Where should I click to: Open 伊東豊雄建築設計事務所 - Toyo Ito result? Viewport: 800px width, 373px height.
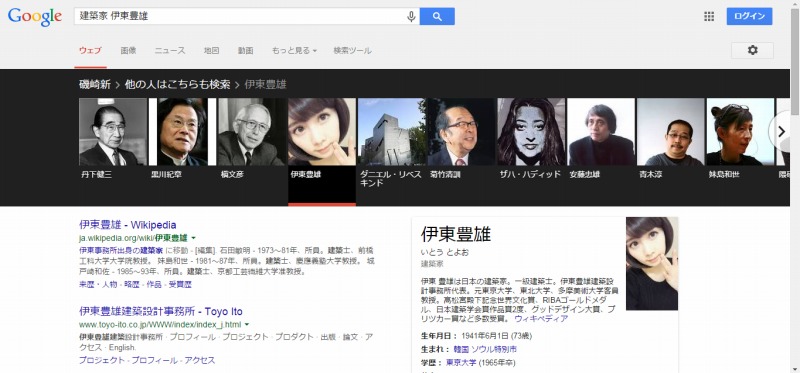(x=161, y=311)
